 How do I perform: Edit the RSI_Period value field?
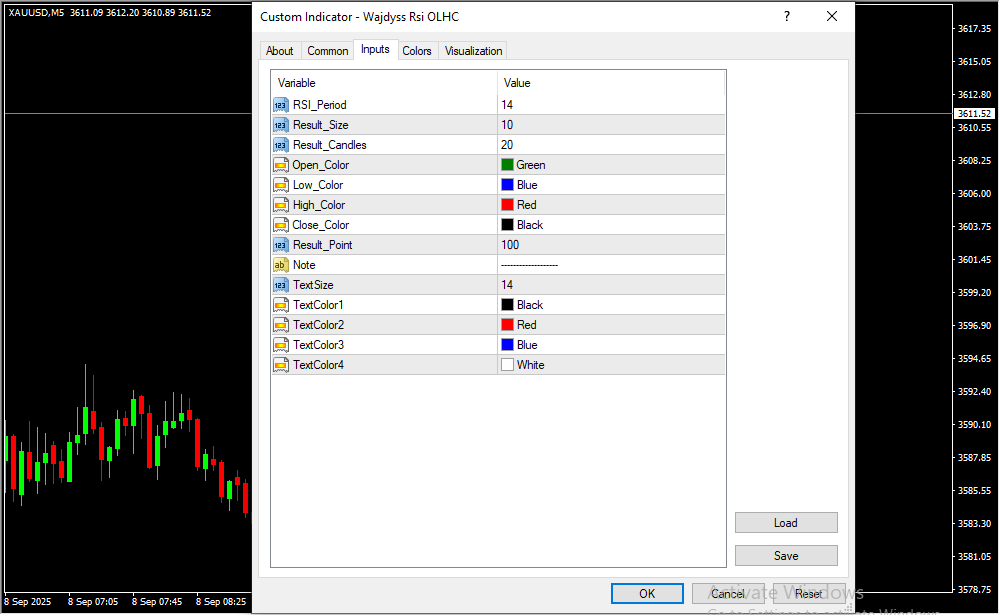pyautogui.click(x=610, y=105)
